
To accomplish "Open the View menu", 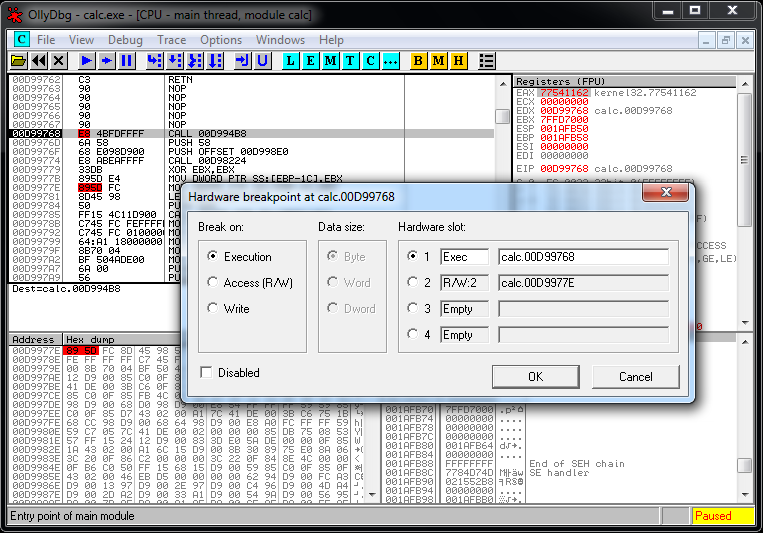I will [81, 40].
